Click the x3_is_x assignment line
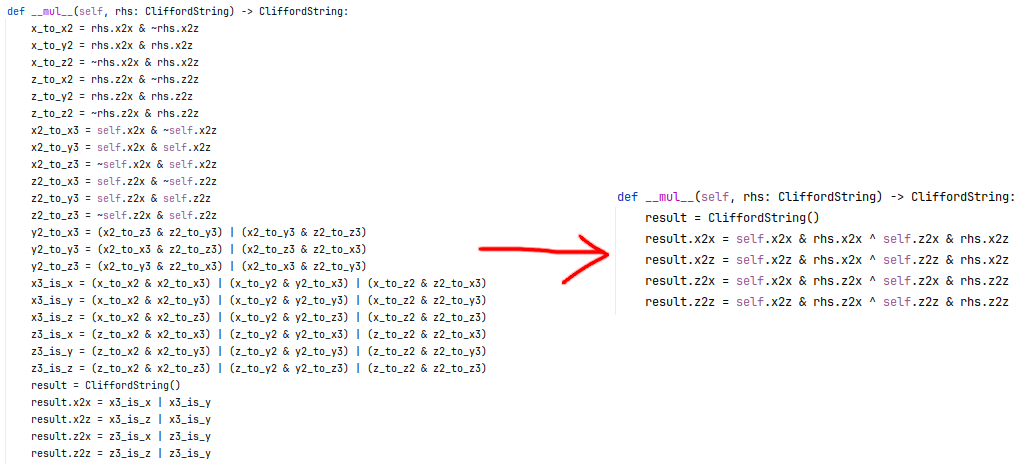The image size is (1023, 464). coord(258,283)
